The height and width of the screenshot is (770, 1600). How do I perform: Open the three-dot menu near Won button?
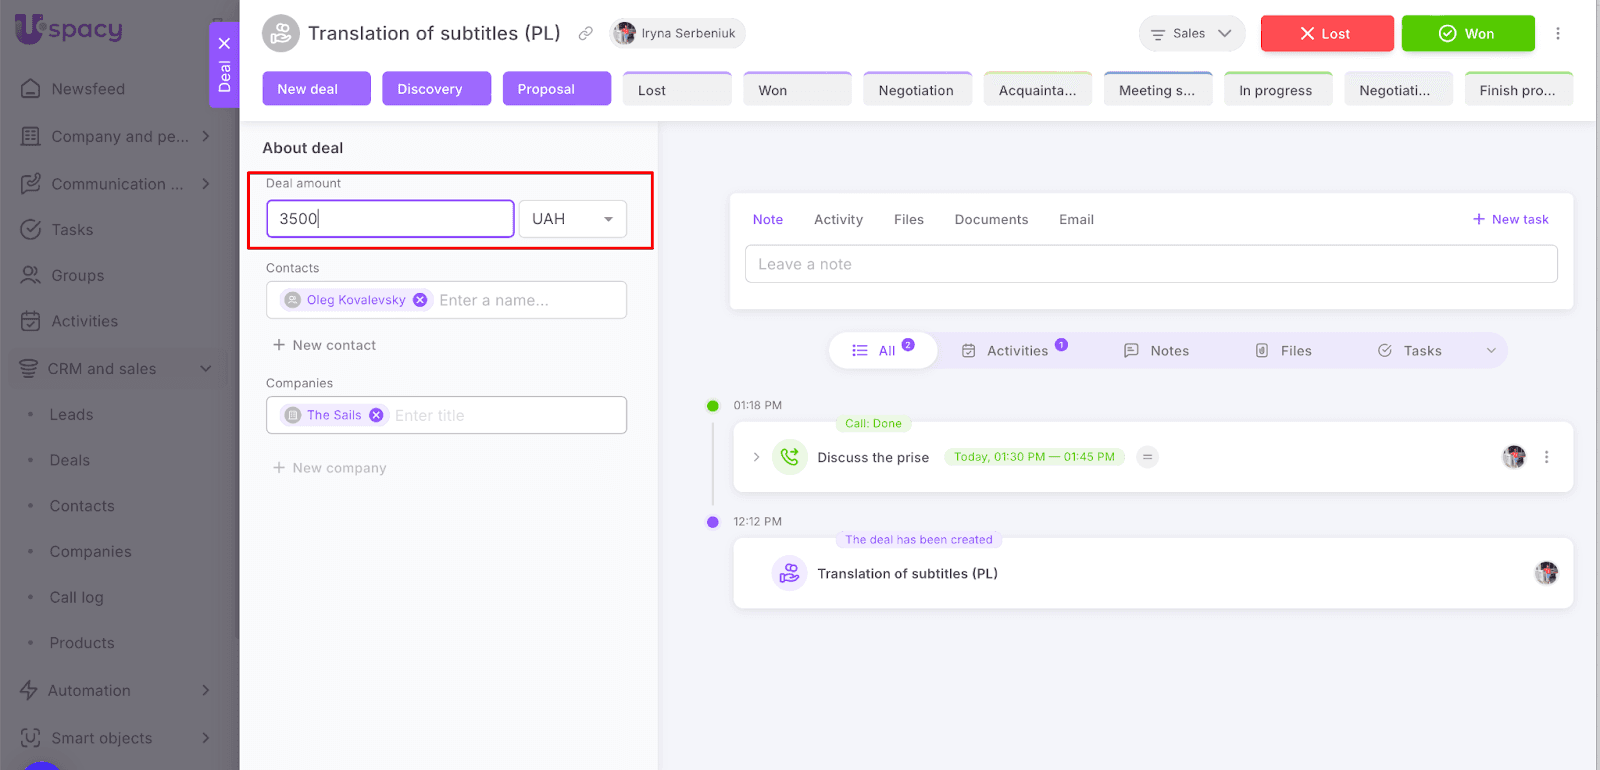click(1557, 34)
